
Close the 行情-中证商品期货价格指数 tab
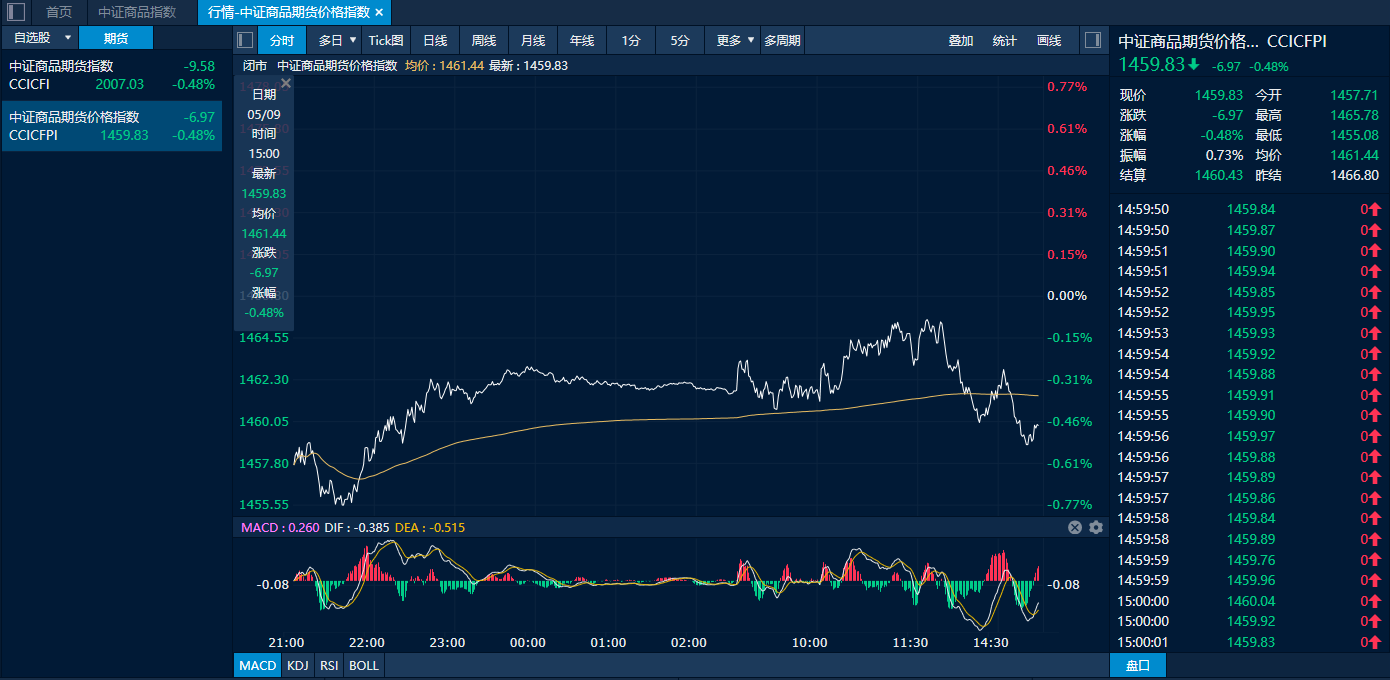[x=379, y=12]
